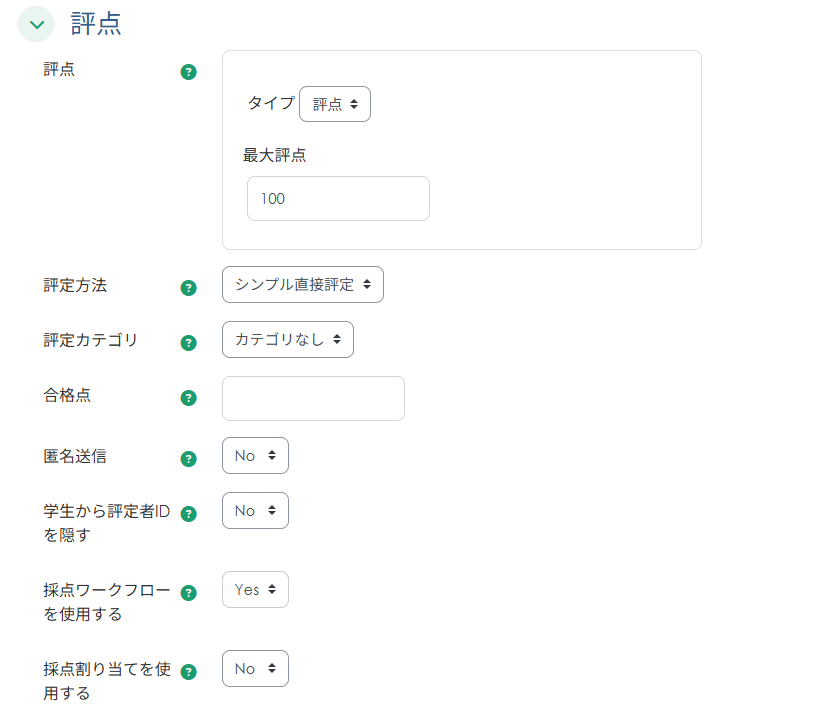Click help icon for 学生から評定者IDを隠す

188,514
